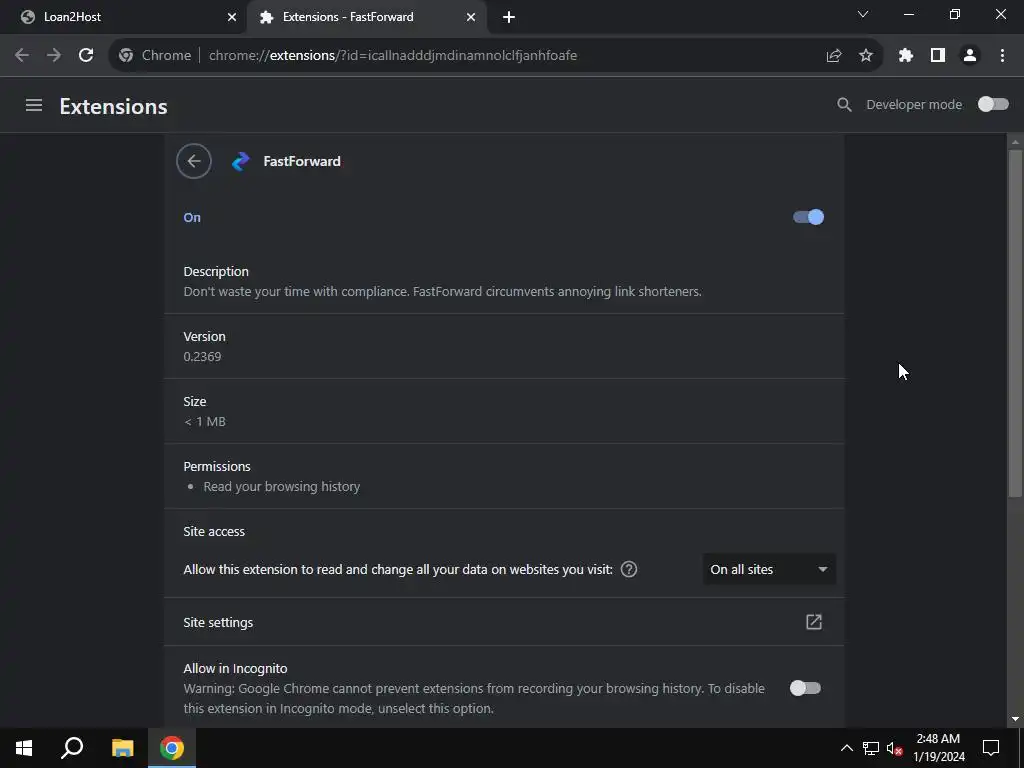Screen dimensions: 1024x768
Task: Toggle Developer mode
Action: click(x=993, y=104)
